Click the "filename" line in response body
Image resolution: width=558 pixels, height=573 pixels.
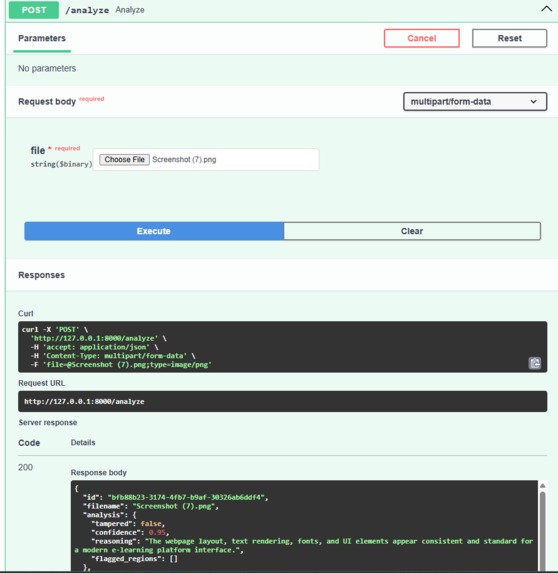151,506
